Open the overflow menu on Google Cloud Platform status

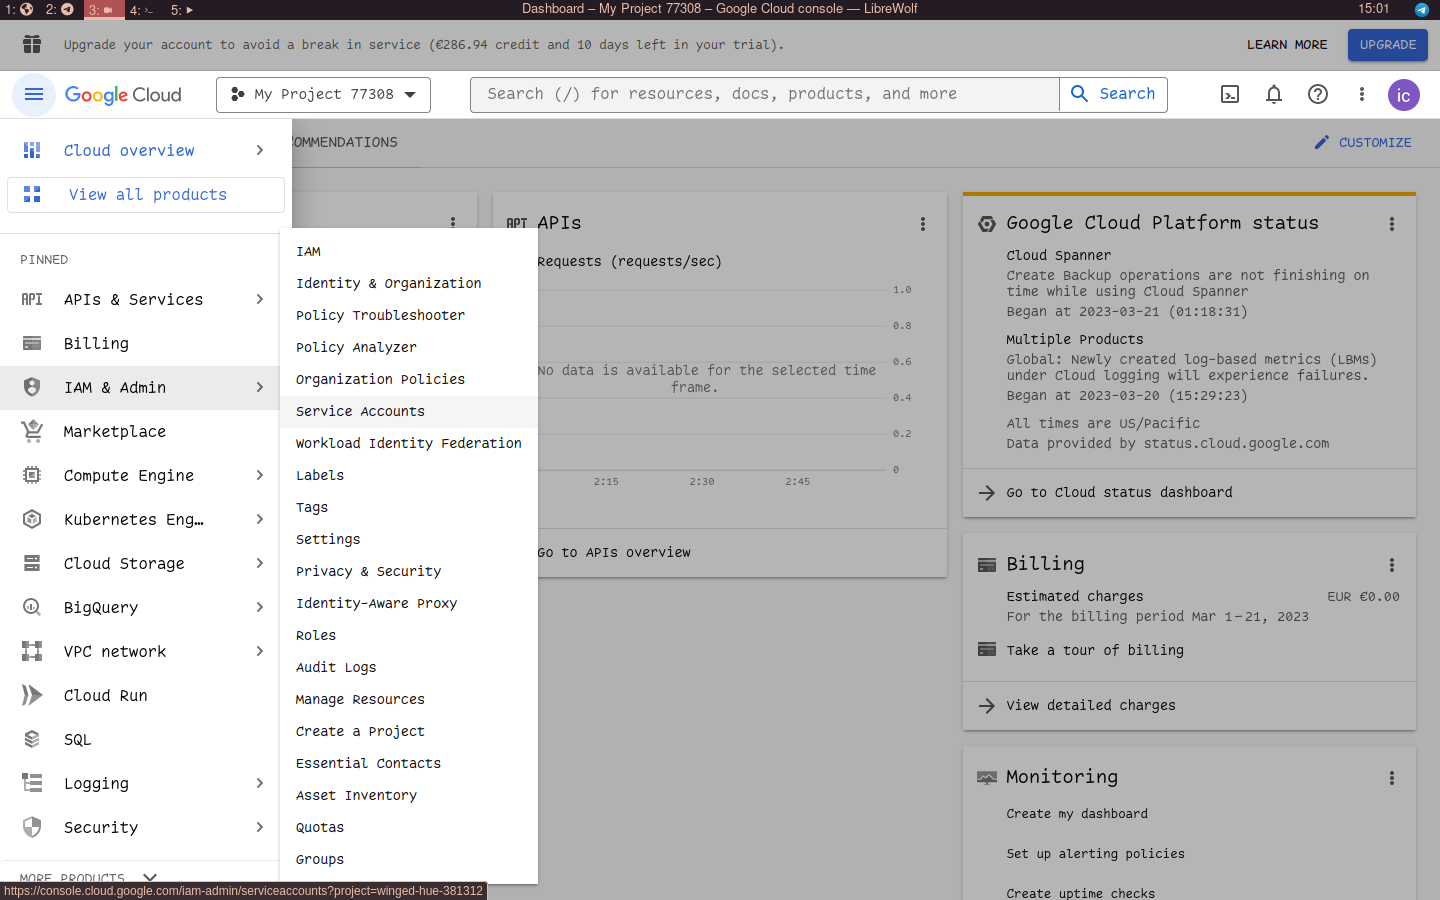[x=1391, y=224]
